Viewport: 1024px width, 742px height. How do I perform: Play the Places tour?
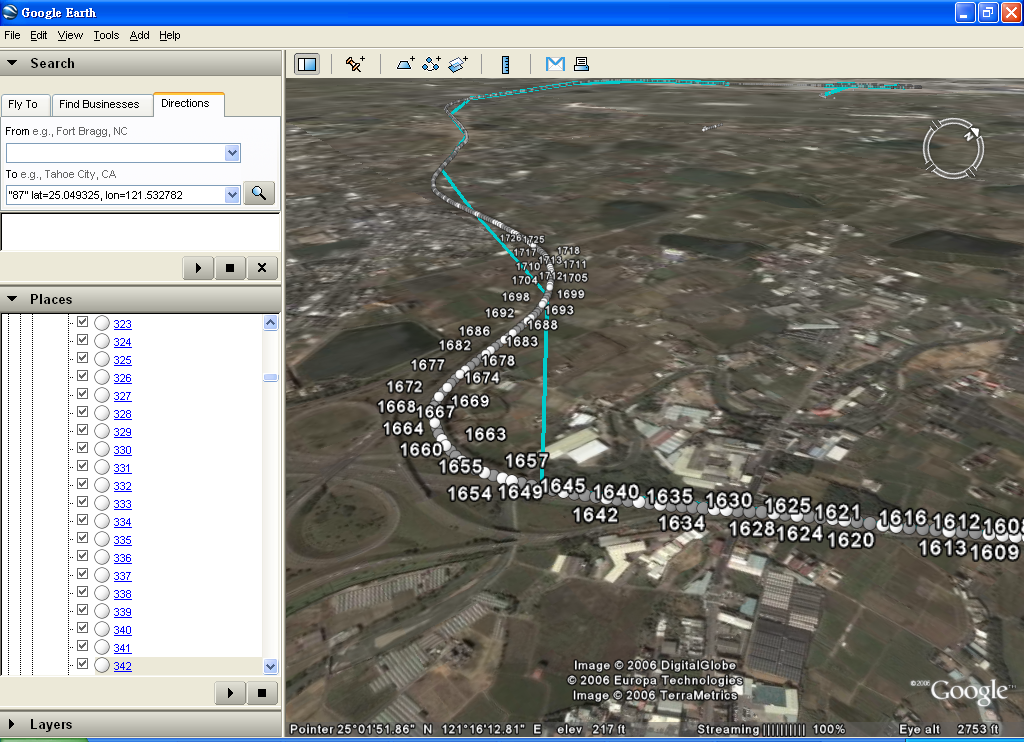(230, 693)
